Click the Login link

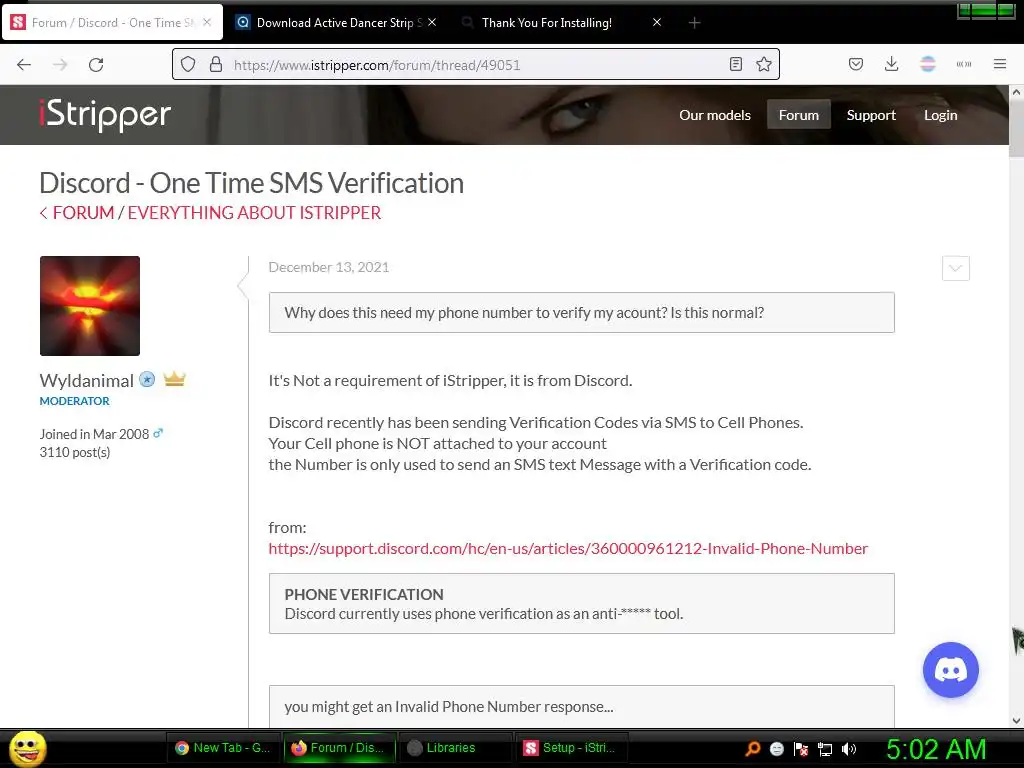coord(940,115)
